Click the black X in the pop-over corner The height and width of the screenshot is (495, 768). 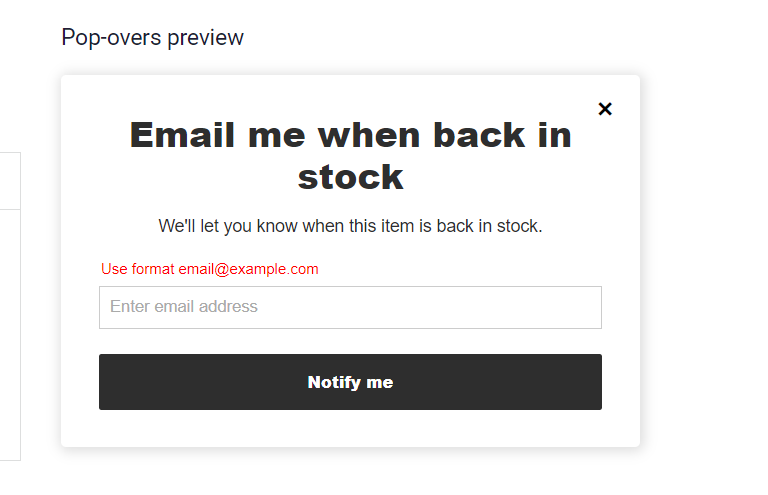[x=604, y=109]
